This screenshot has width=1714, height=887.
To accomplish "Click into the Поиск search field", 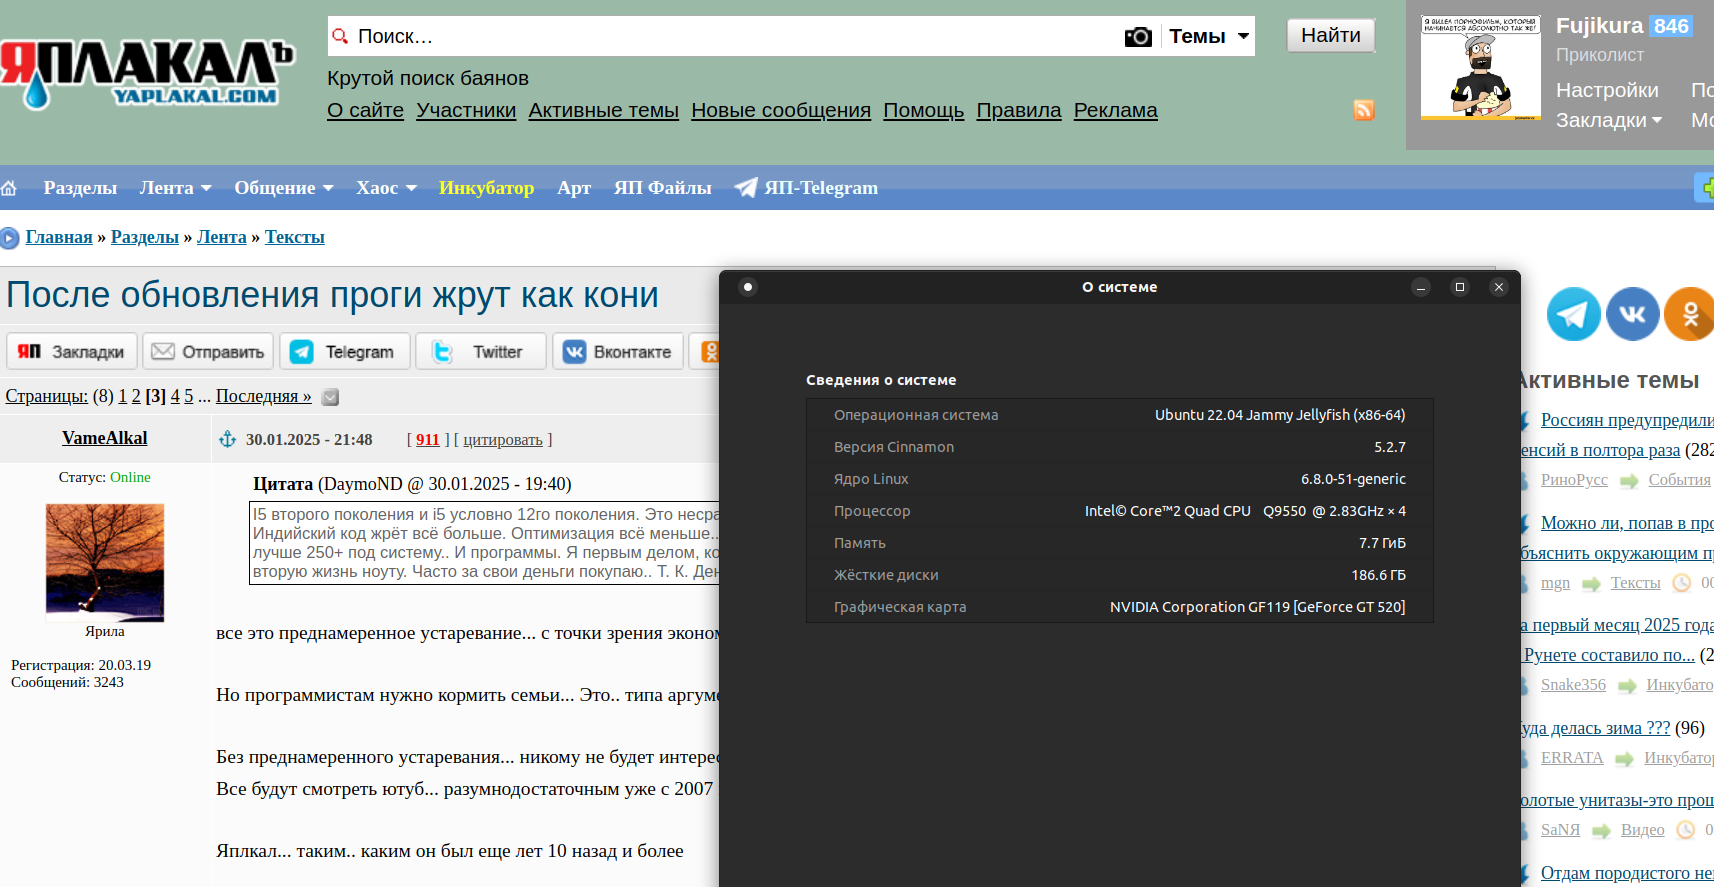I will click(x=735, y=36).
